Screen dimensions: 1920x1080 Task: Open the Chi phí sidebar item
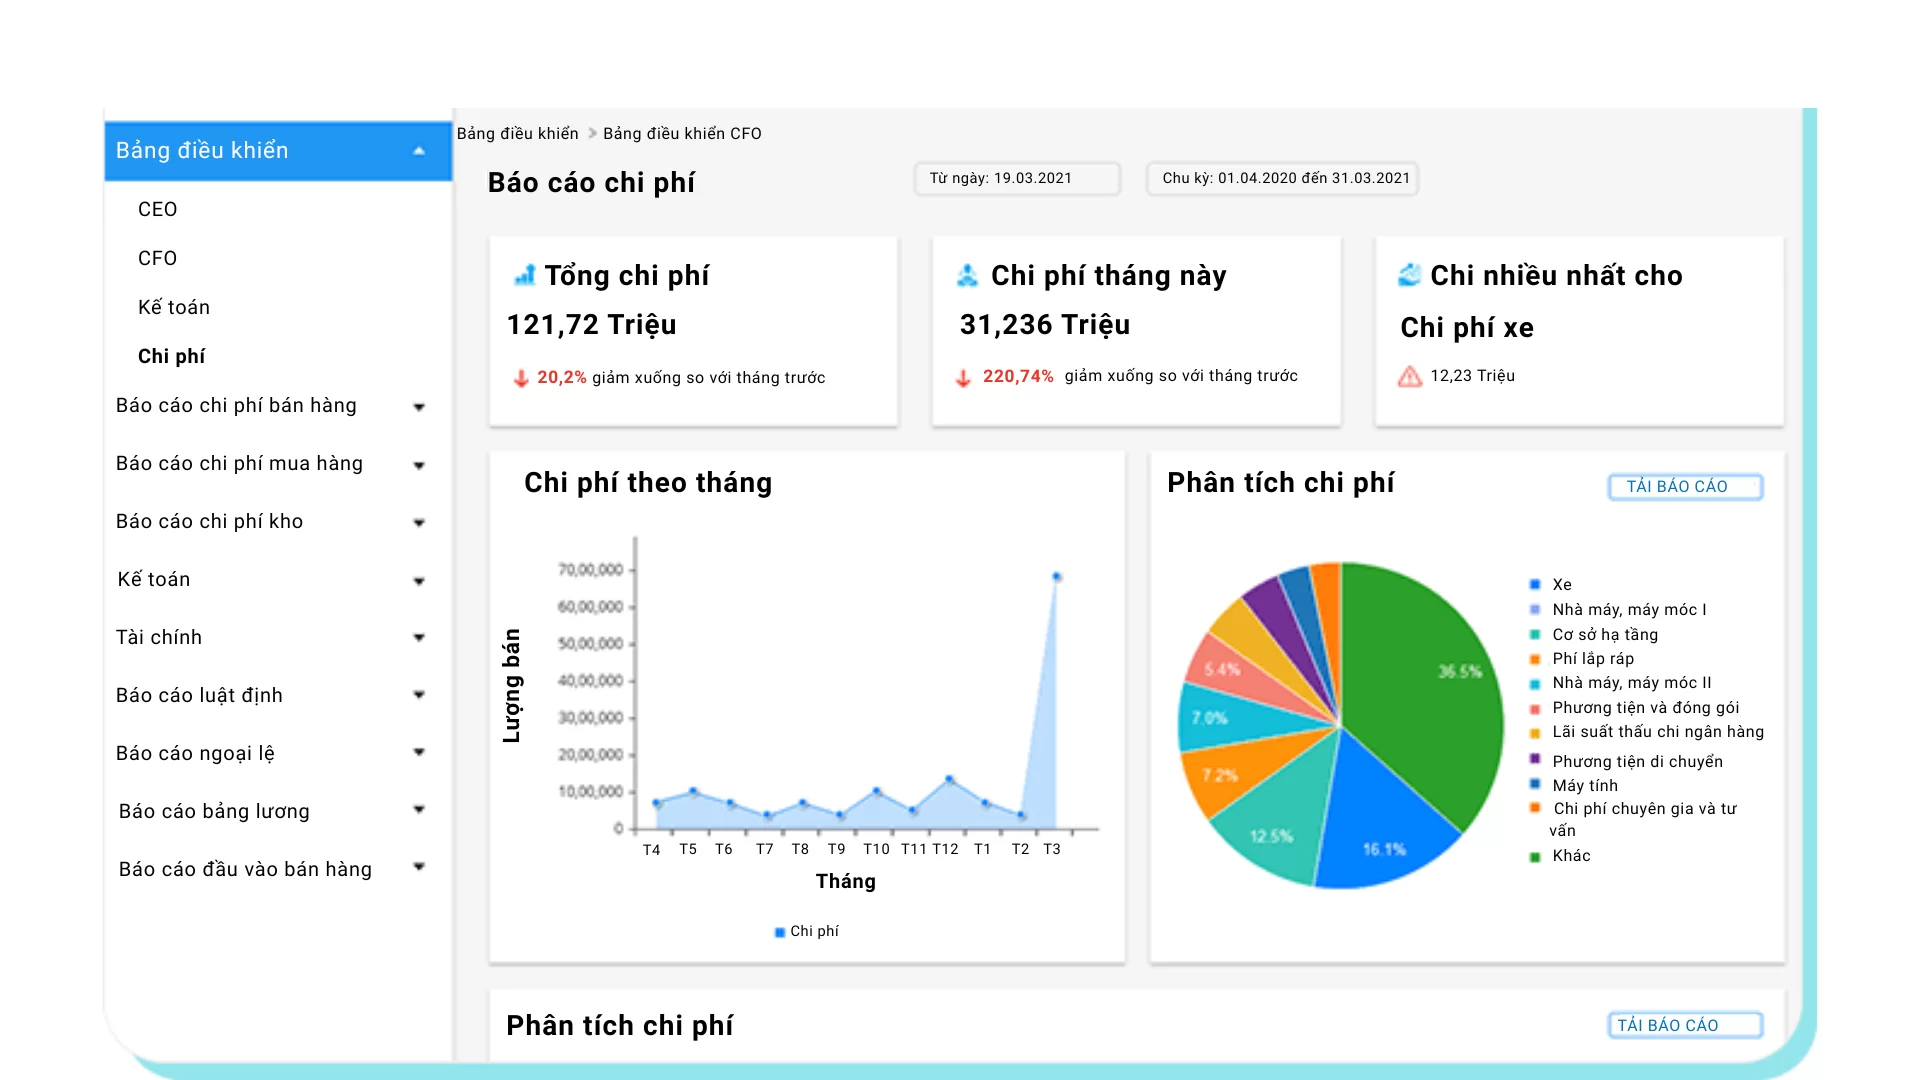[x=171, y=356]
